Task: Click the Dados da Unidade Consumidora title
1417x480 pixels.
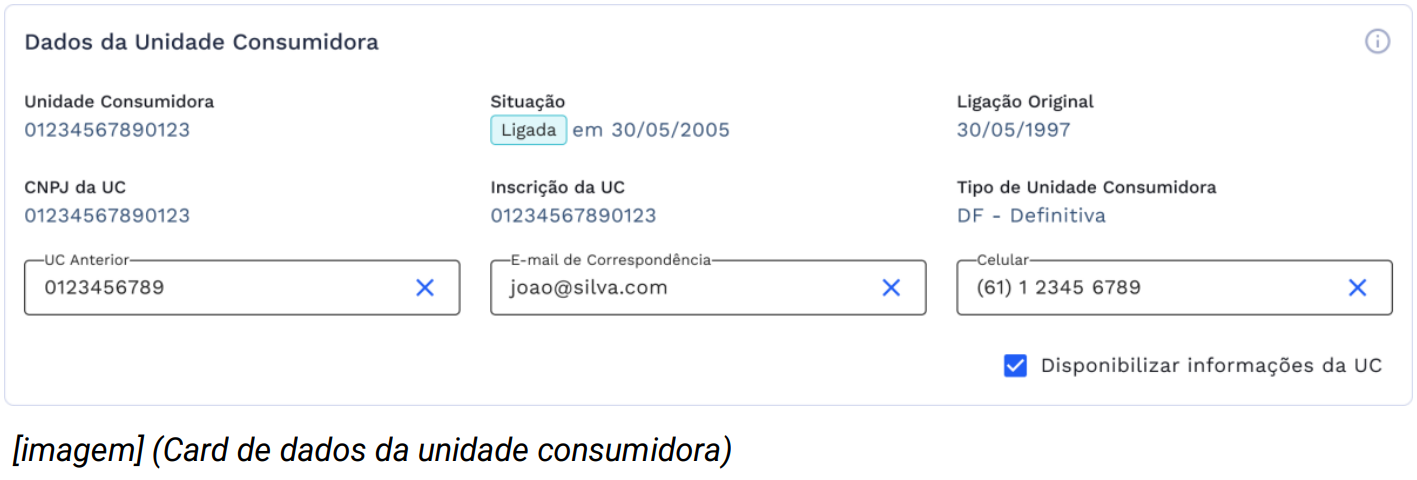Action: coord(201,42)
